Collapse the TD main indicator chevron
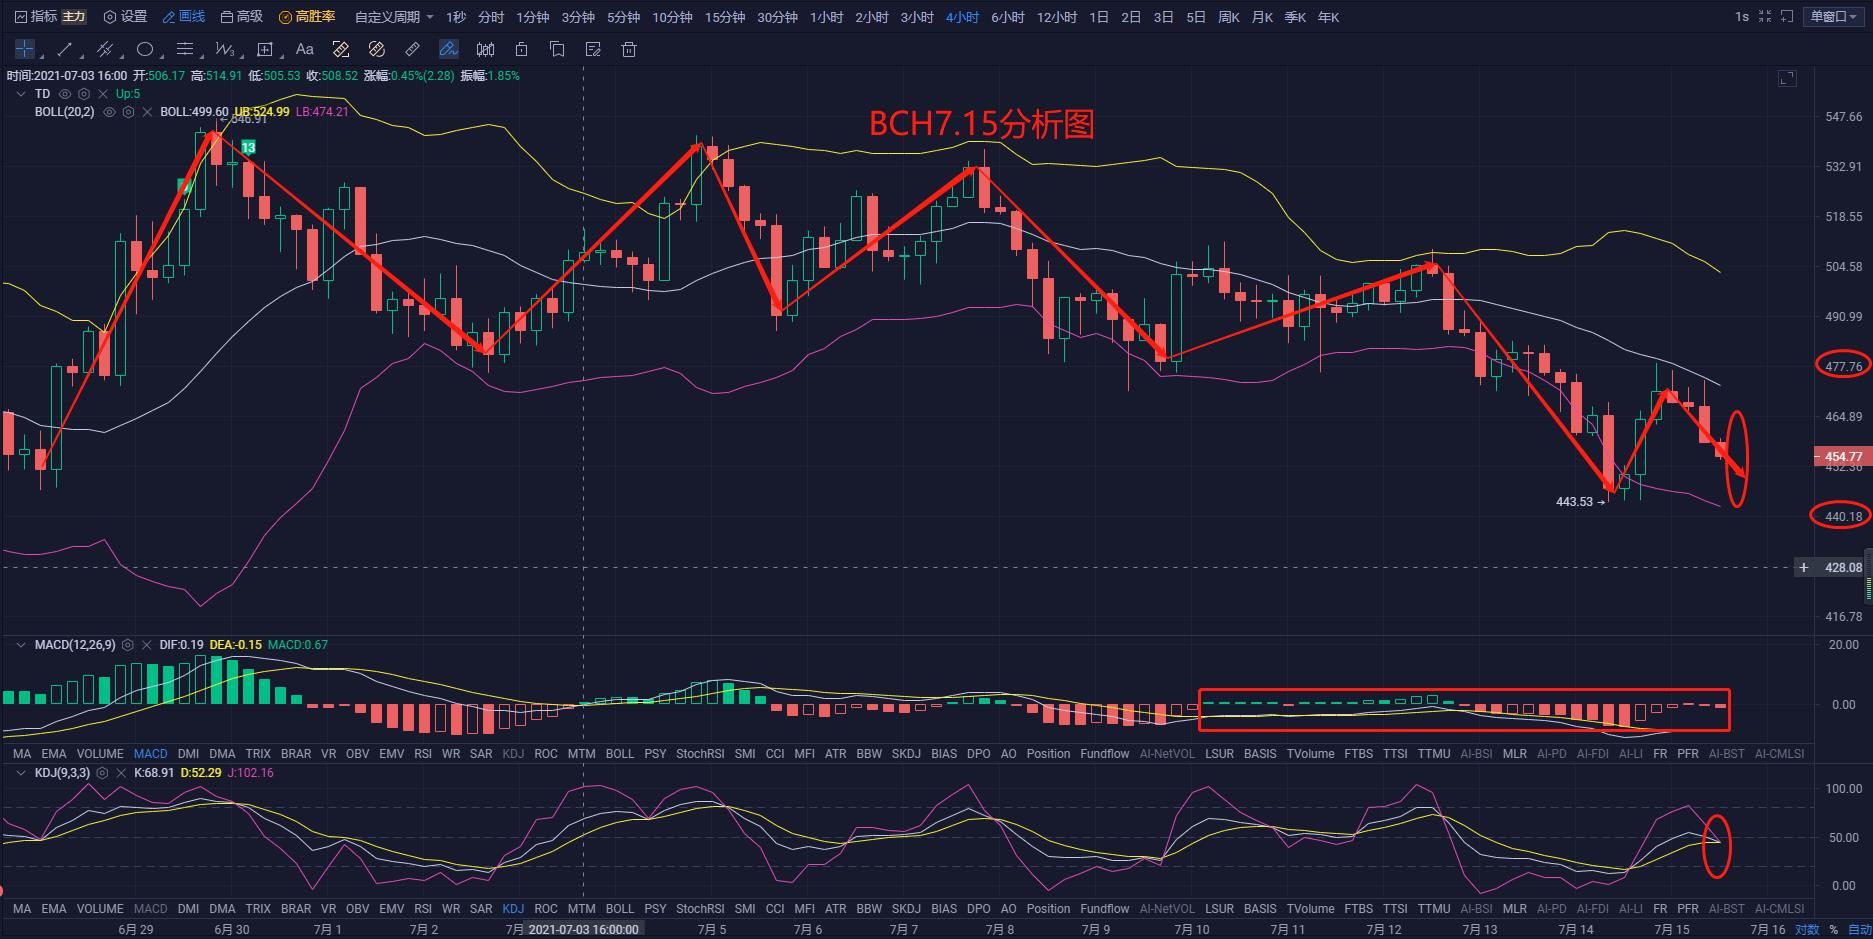 click(x=20, y=94)
